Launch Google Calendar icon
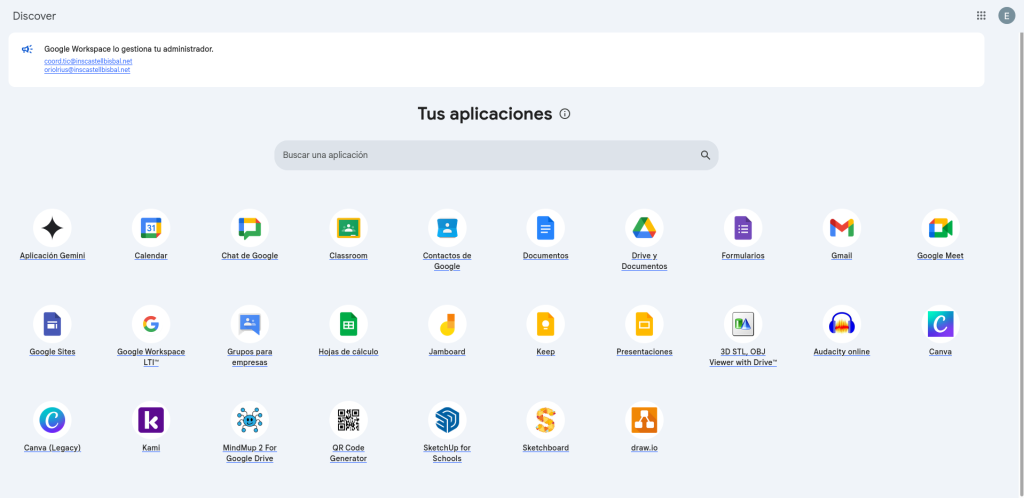 (x=151, y=229)
